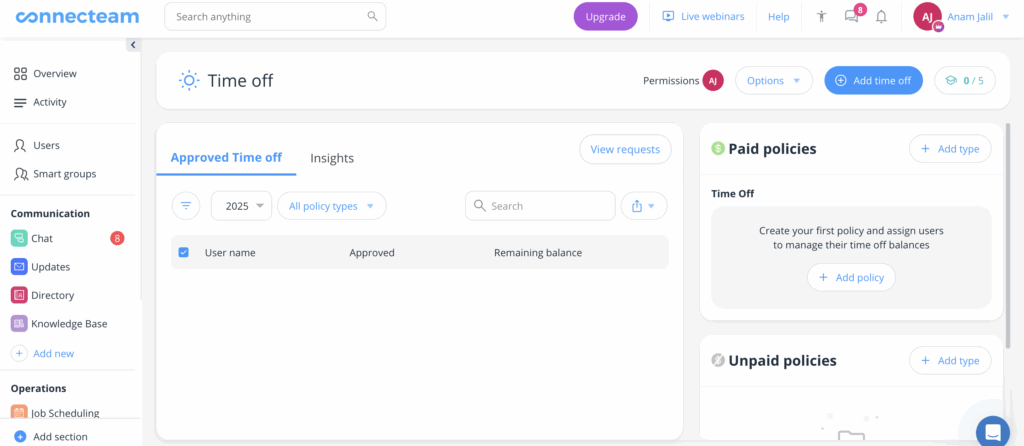Open Knowledge Base from the sidebar

(x=69, y=324)
